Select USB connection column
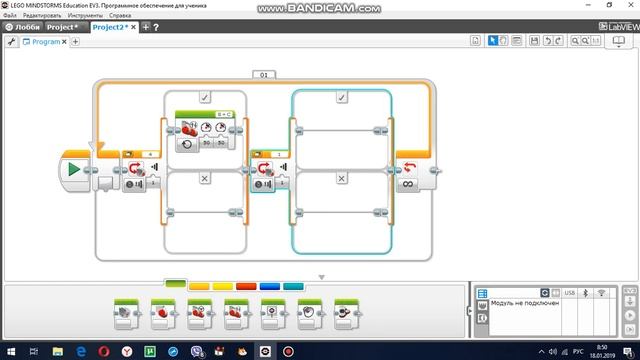The height and width of the screenshot is (360, 640). coord(570,293)
